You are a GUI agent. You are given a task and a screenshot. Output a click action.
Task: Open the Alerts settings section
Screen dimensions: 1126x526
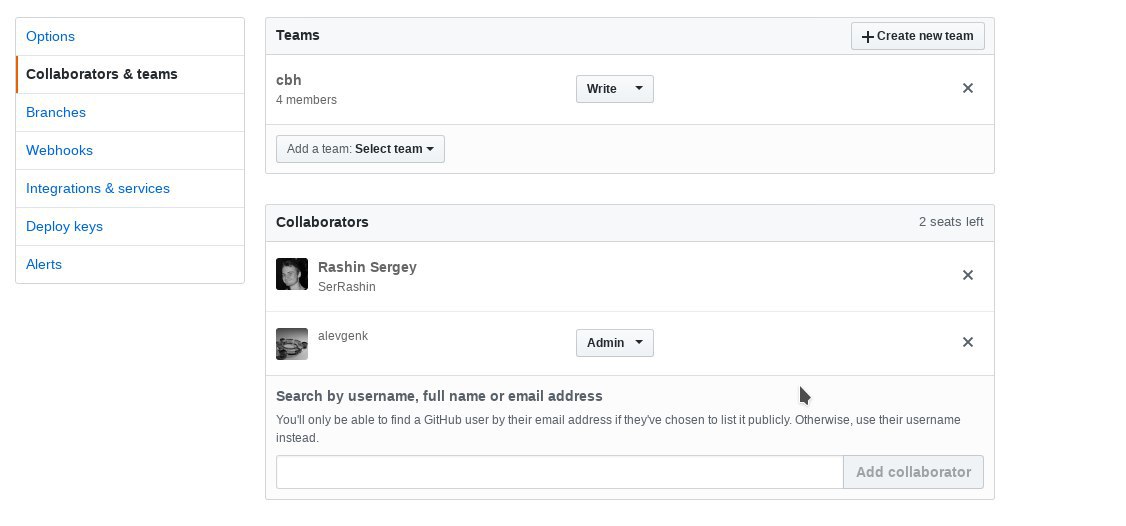[44, 265]
